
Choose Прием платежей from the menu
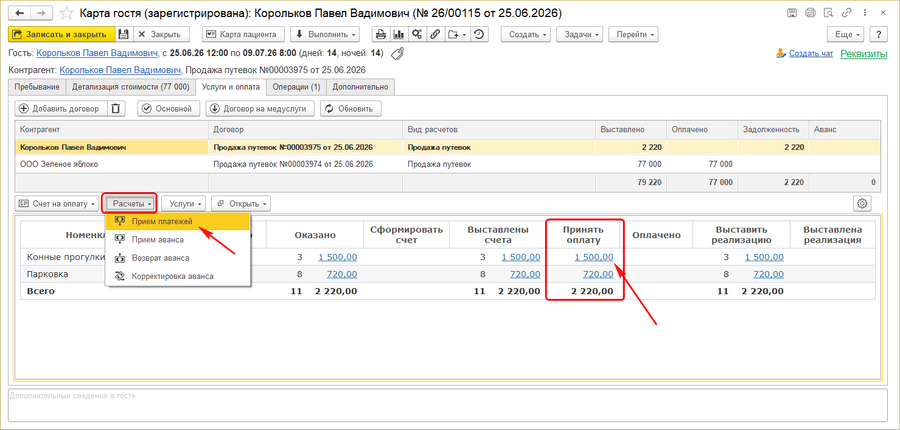178,221
